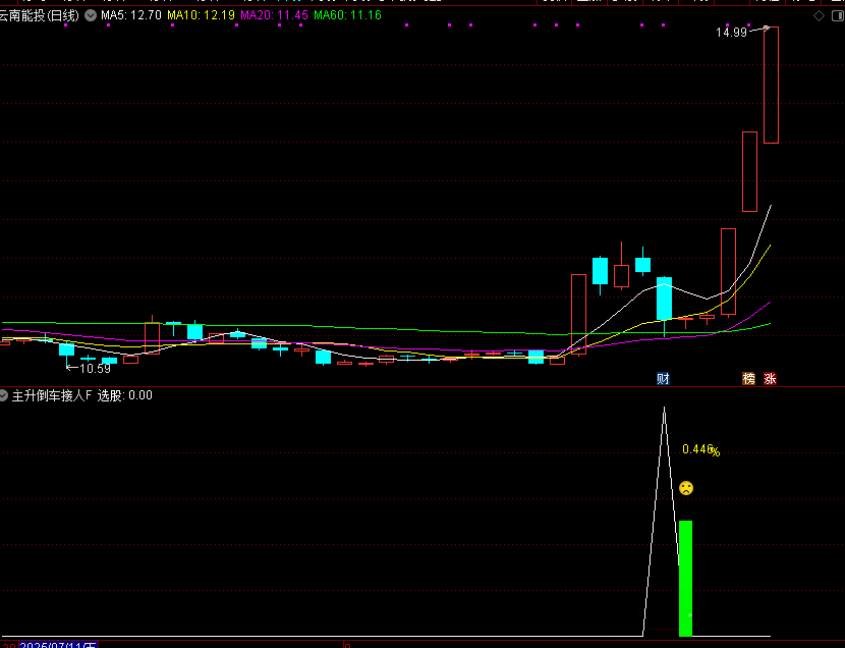Click the sad face emoji icon
The width and height of the screenshot is (845, 648).
coord(686,488)
